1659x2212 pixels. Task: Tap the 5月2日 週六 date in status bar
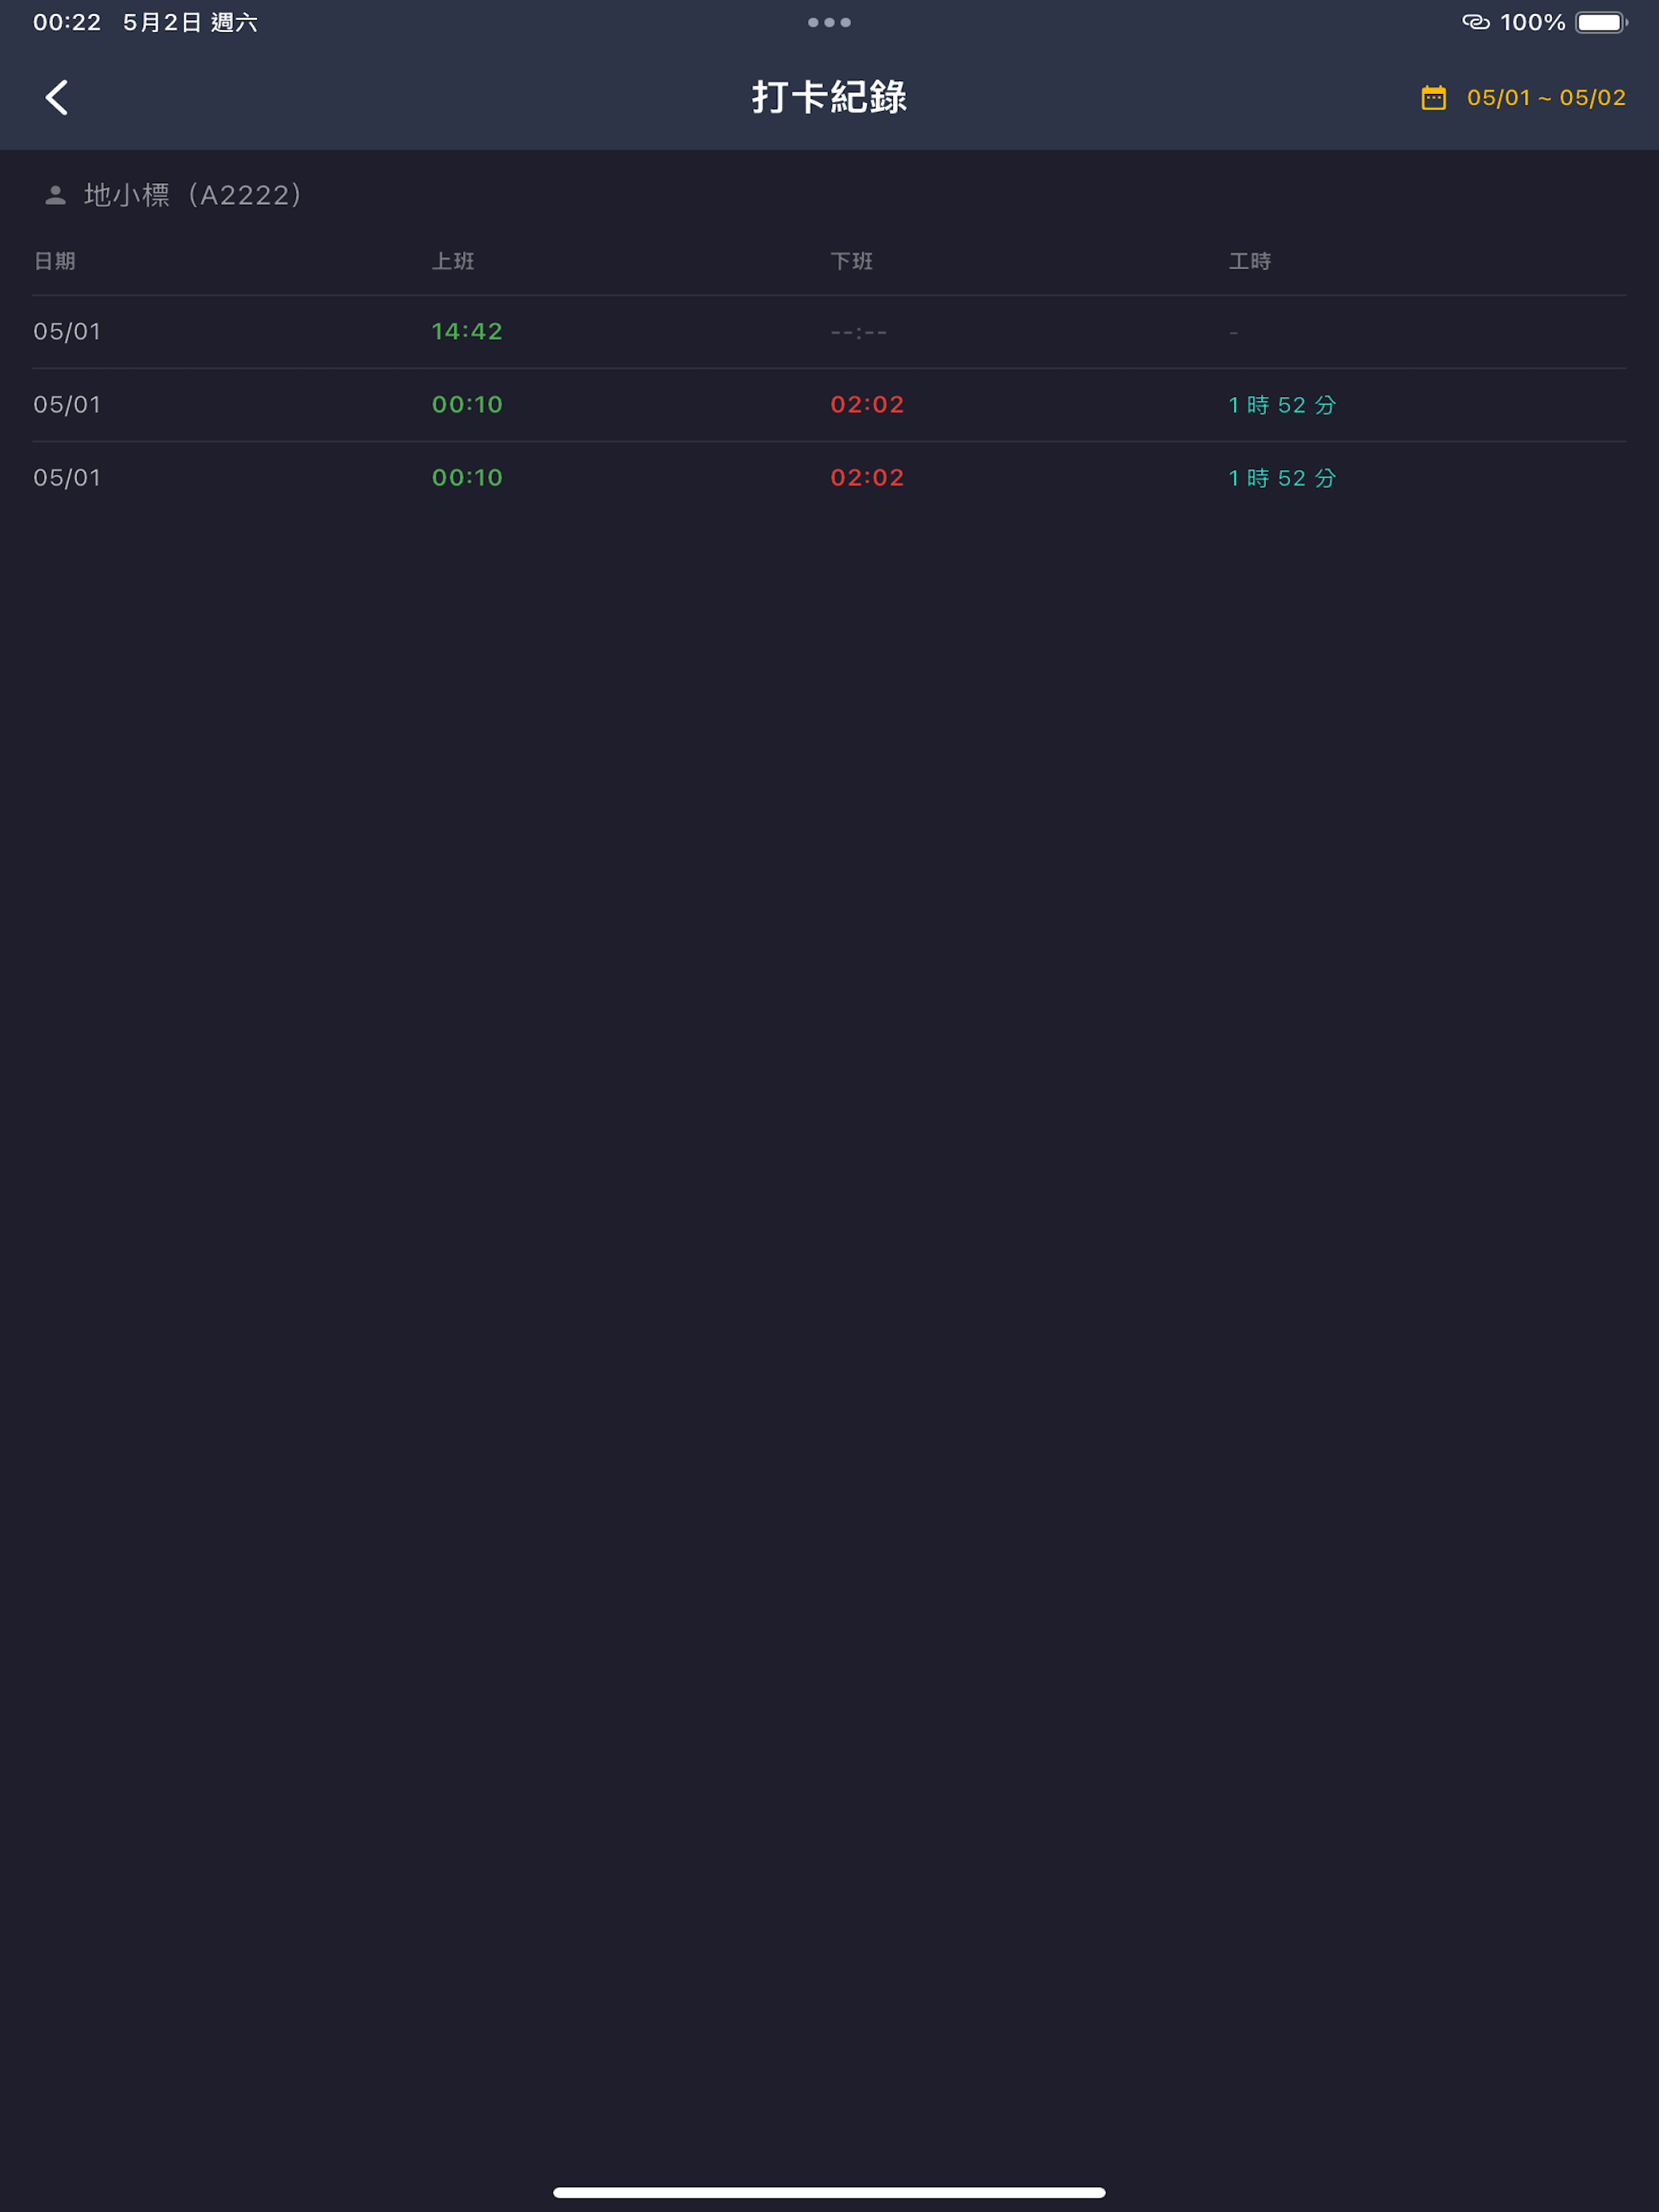[190, 22]
